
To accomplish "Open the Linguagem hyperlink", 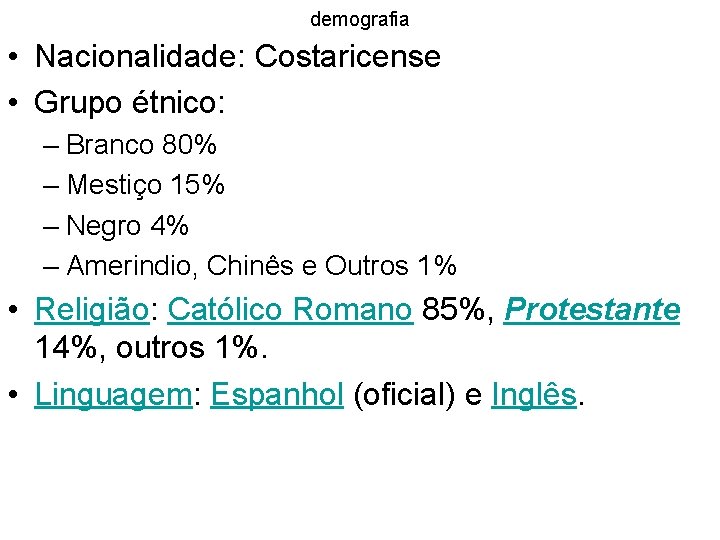I will [x=113, y=395].
